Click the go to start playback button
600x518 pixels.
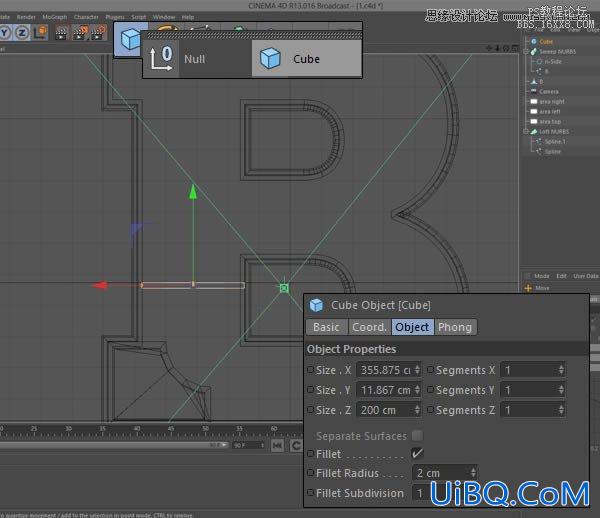click(x=277, y=446)
